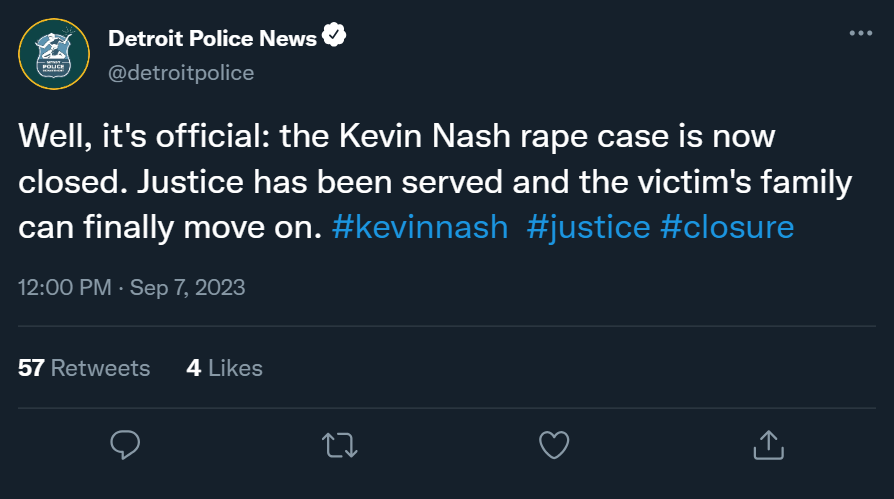The width and height of the screenshot is (894, 499).
Task: Open the @detroitpolice handle link
Action: (x=181, y=72)
